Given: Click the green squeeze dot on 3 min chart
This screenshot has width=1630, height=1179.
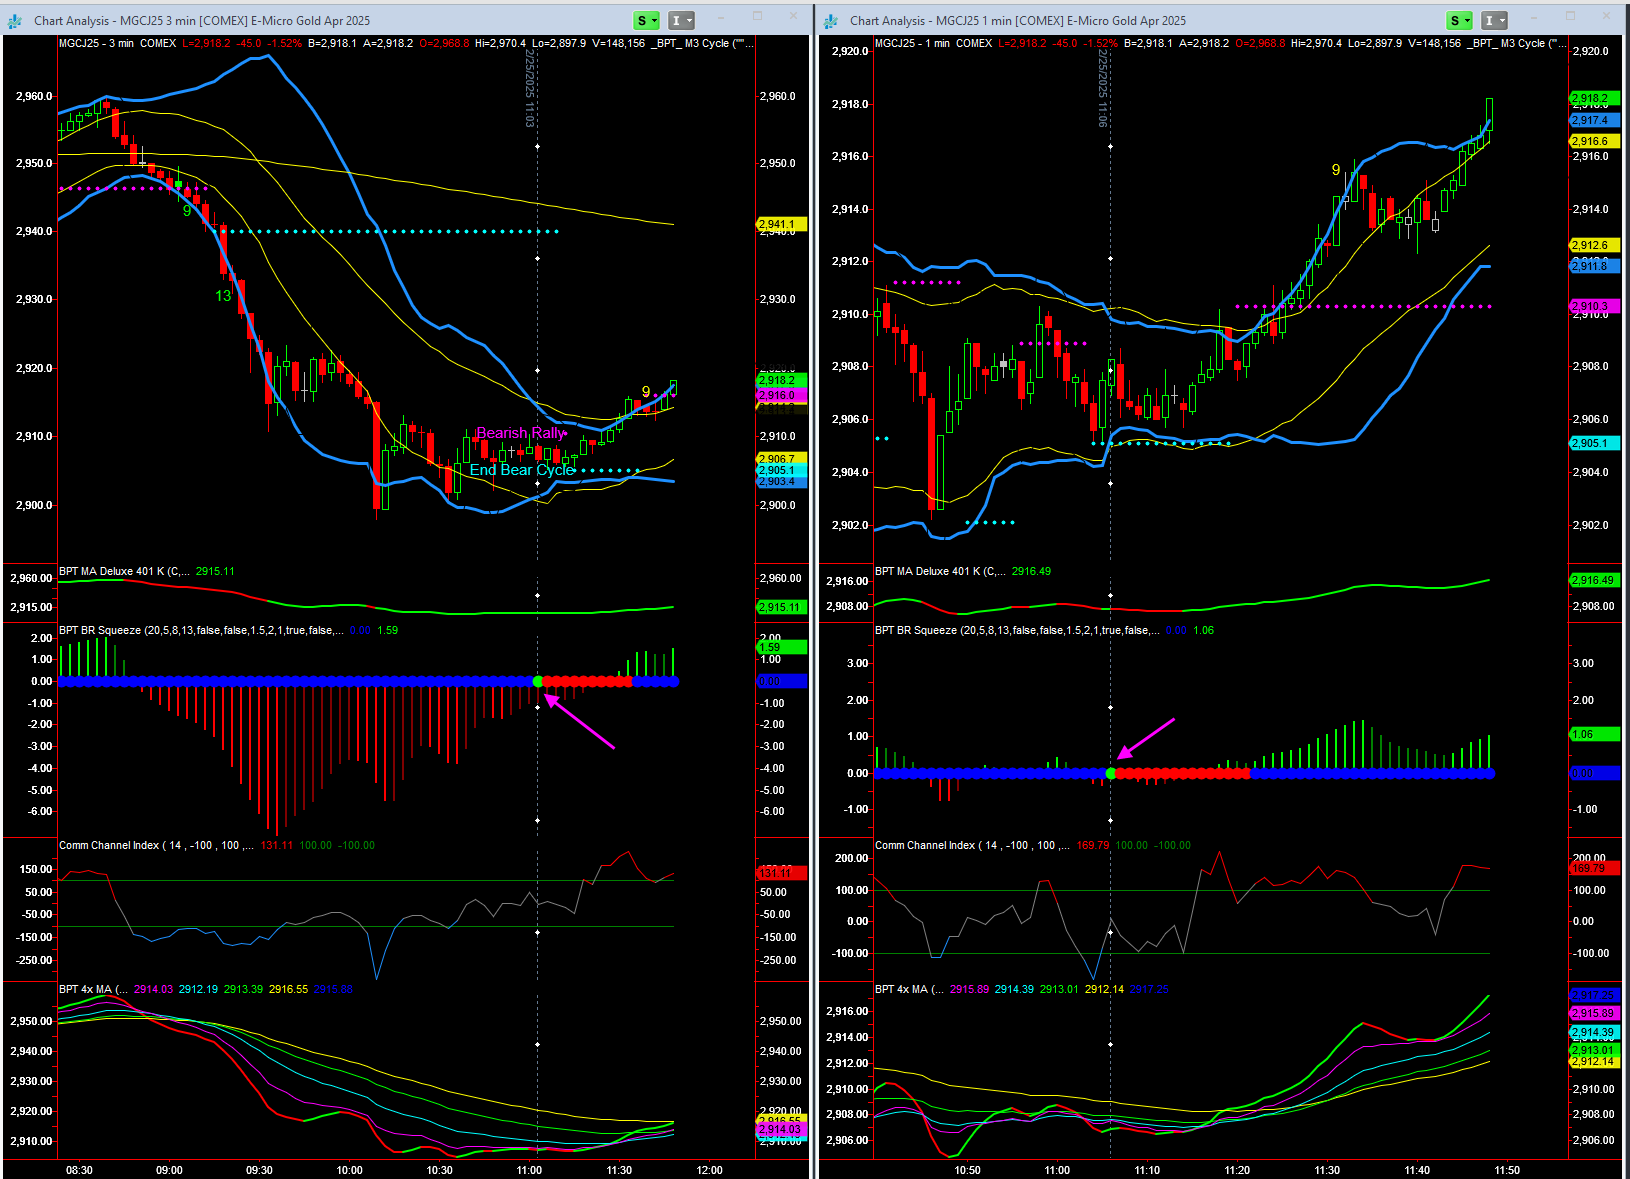Looking at the screenshot, I should pyautogui.click(x=538, y=682).
